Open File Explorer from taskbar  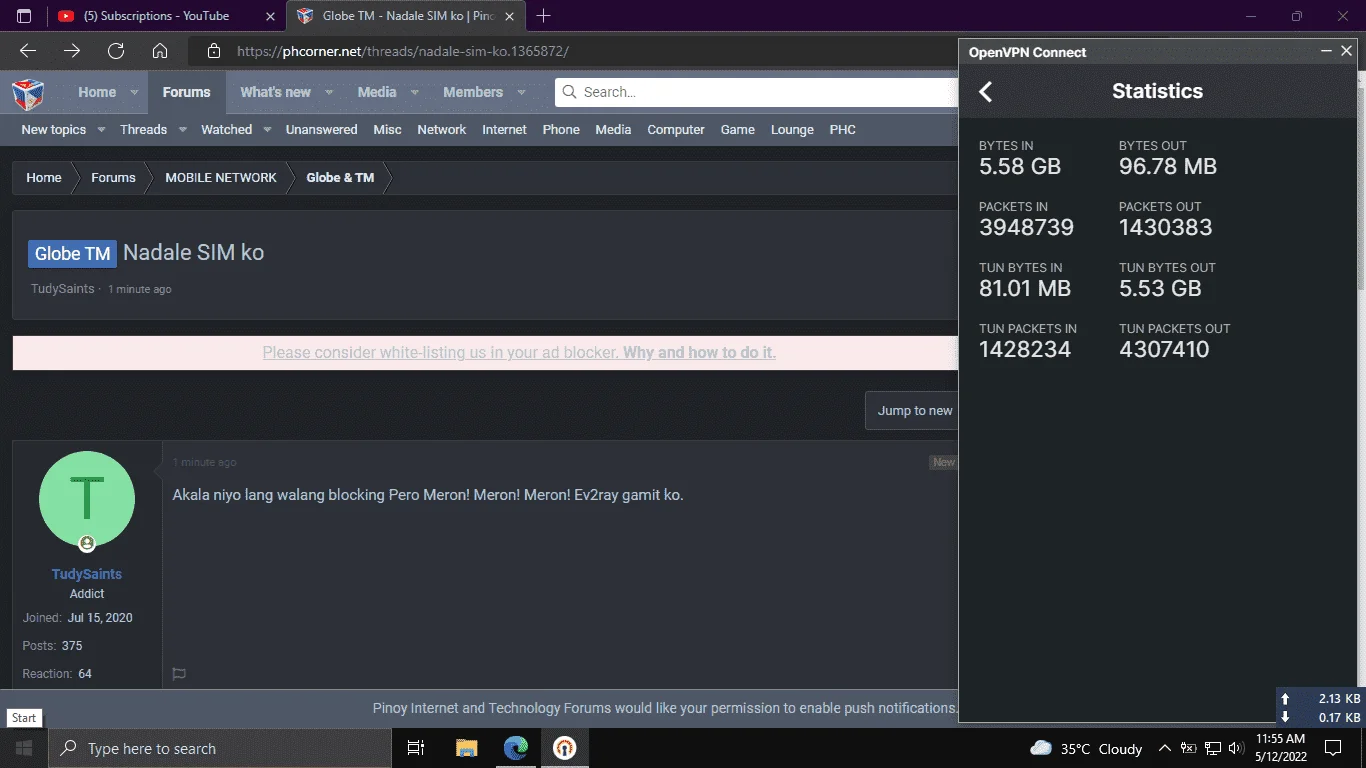coord(466,748)
